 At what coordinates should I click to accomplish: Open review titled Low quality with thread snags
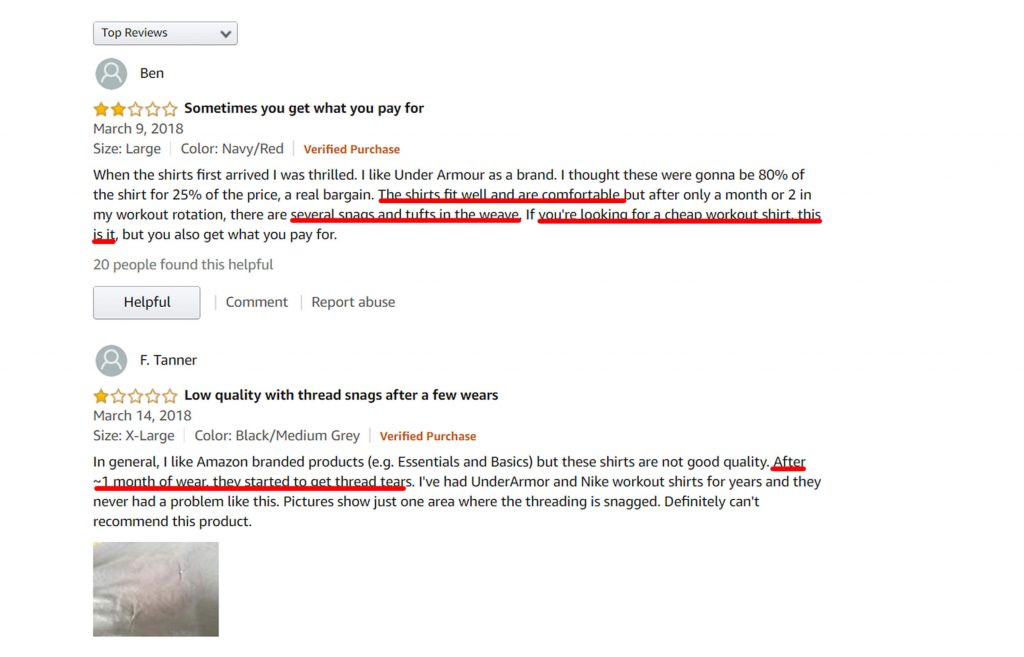(x=341, y=395)
